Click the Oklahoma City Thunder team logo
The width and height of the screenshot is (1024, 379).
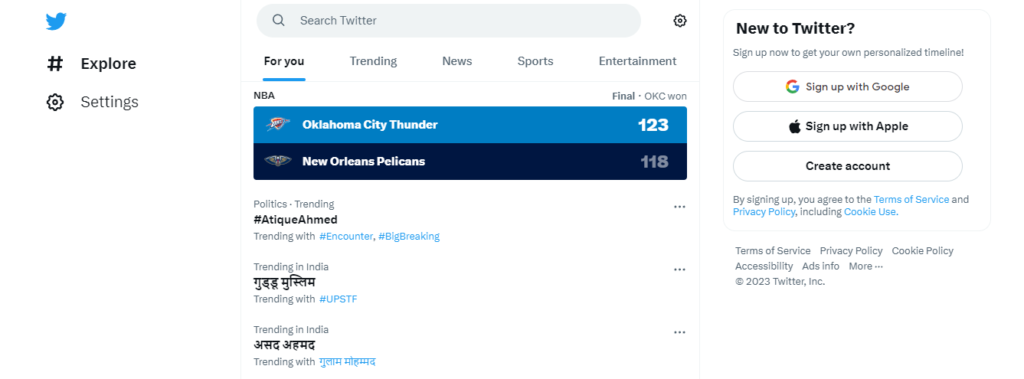tap(278, 124)
